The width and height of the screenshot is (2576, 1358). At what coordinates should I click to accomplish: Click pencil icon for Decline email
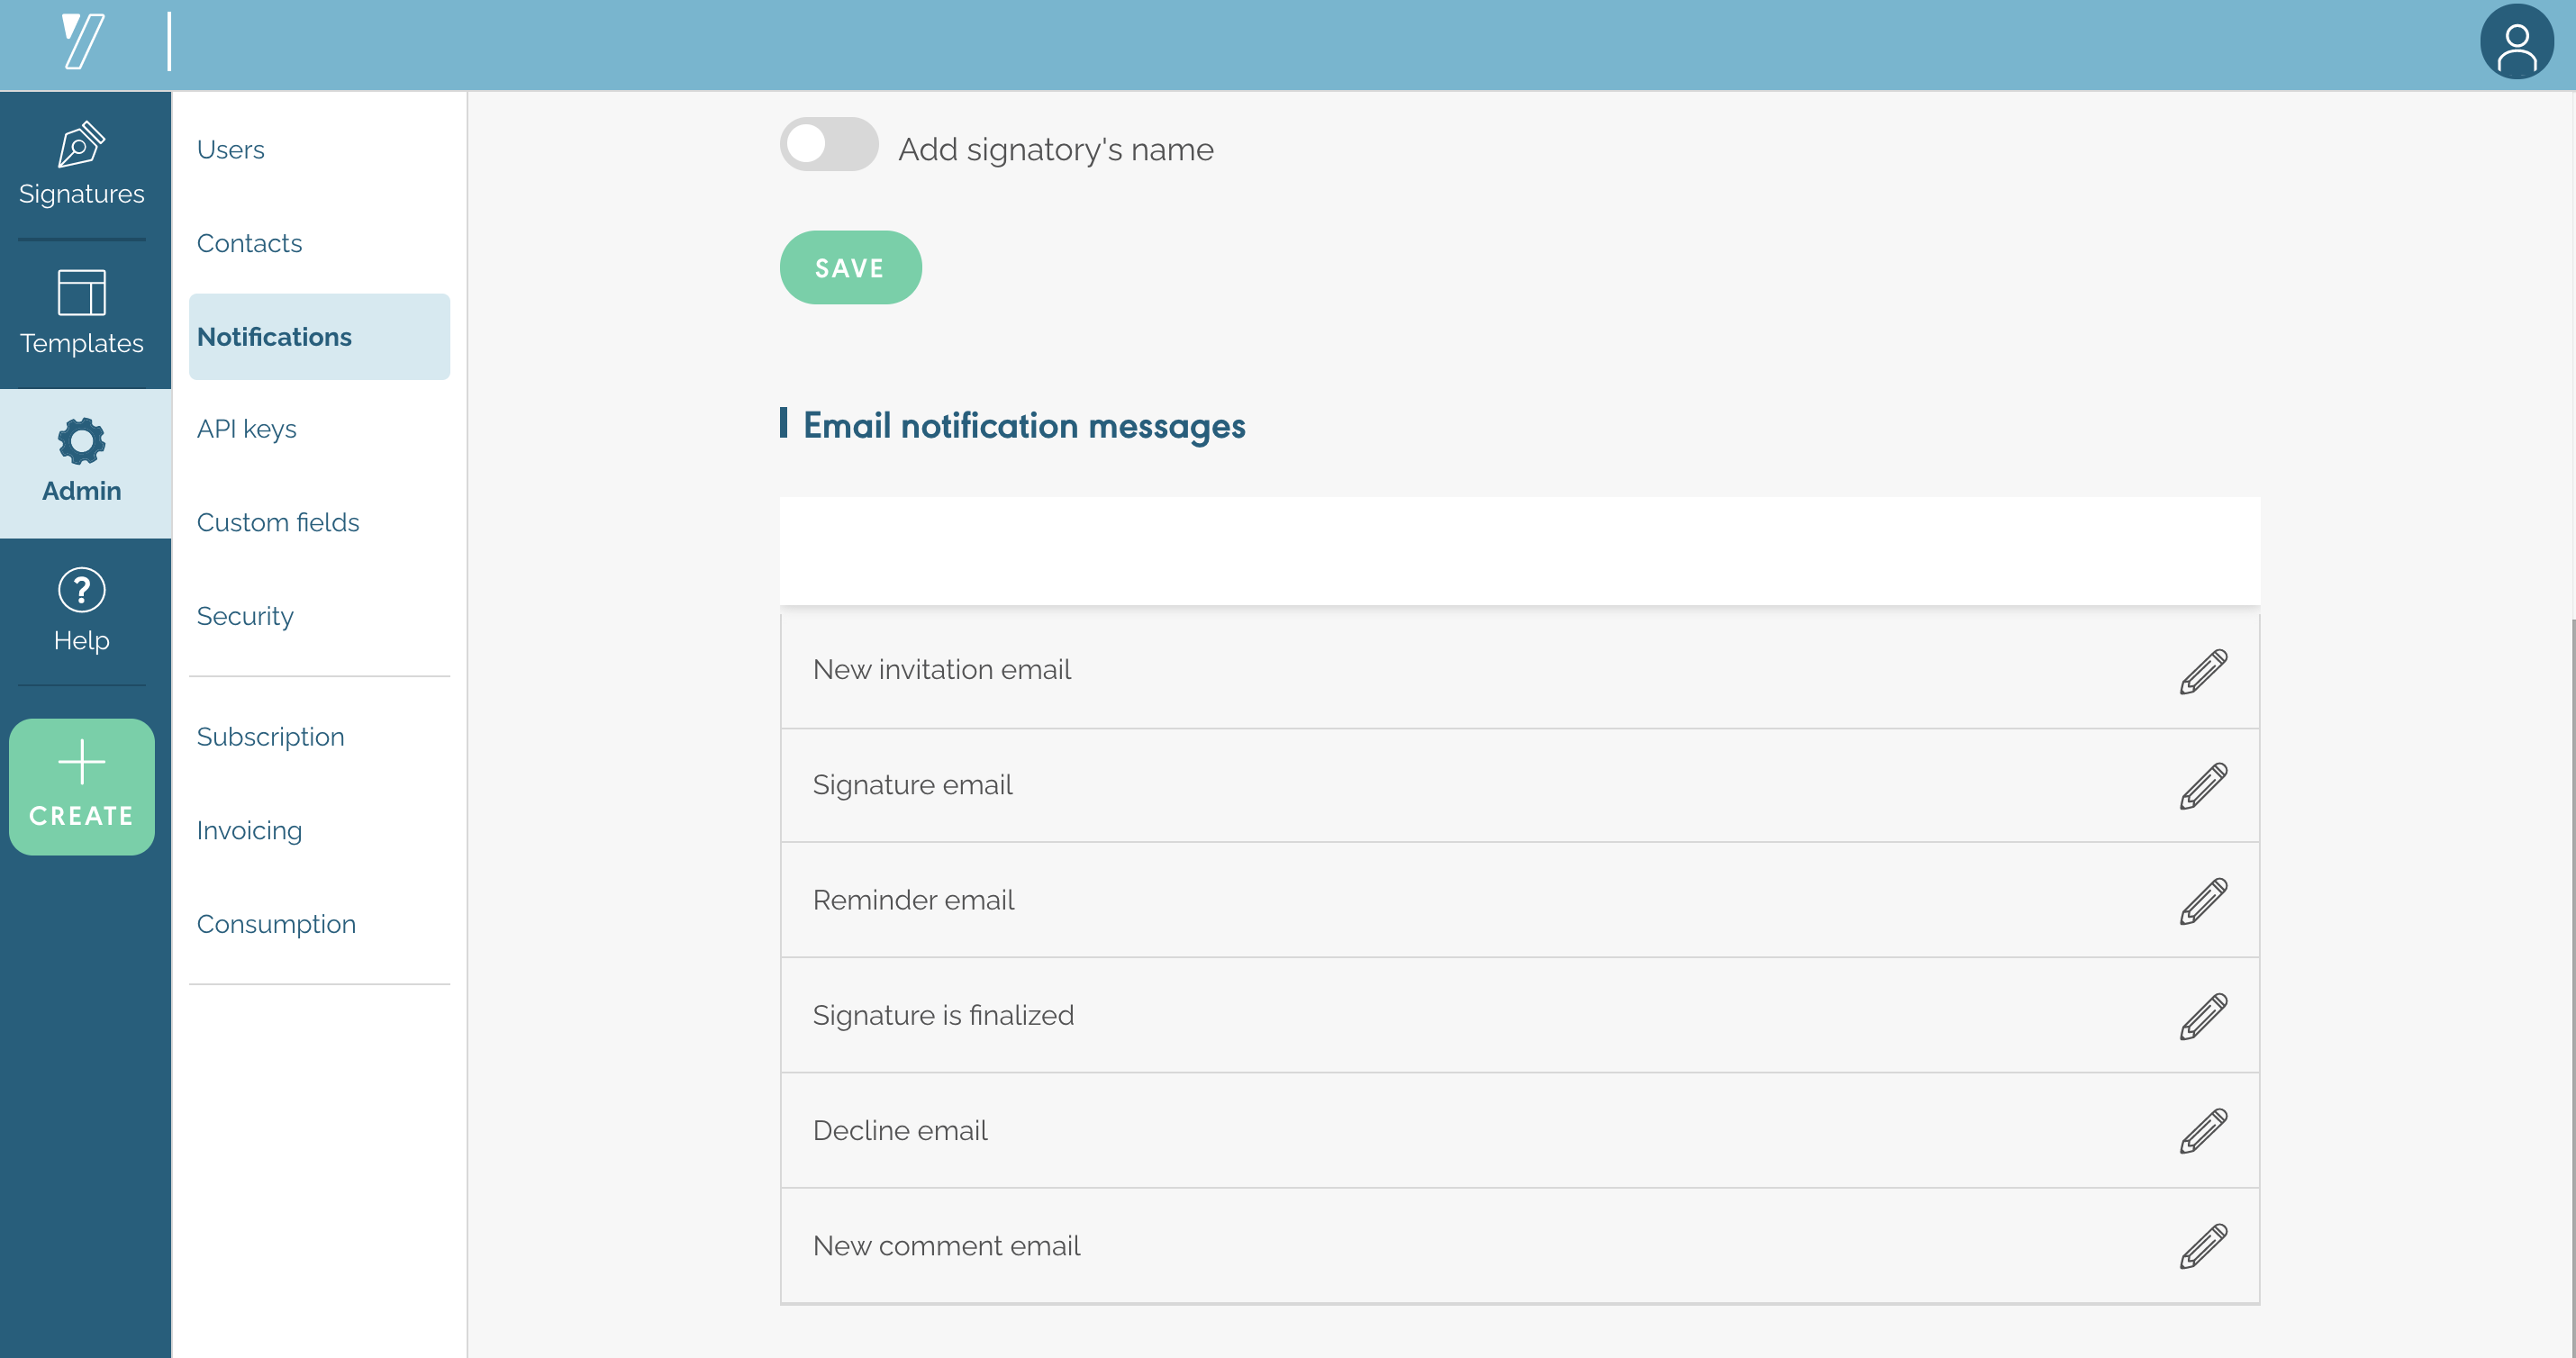(2203, 1131)
